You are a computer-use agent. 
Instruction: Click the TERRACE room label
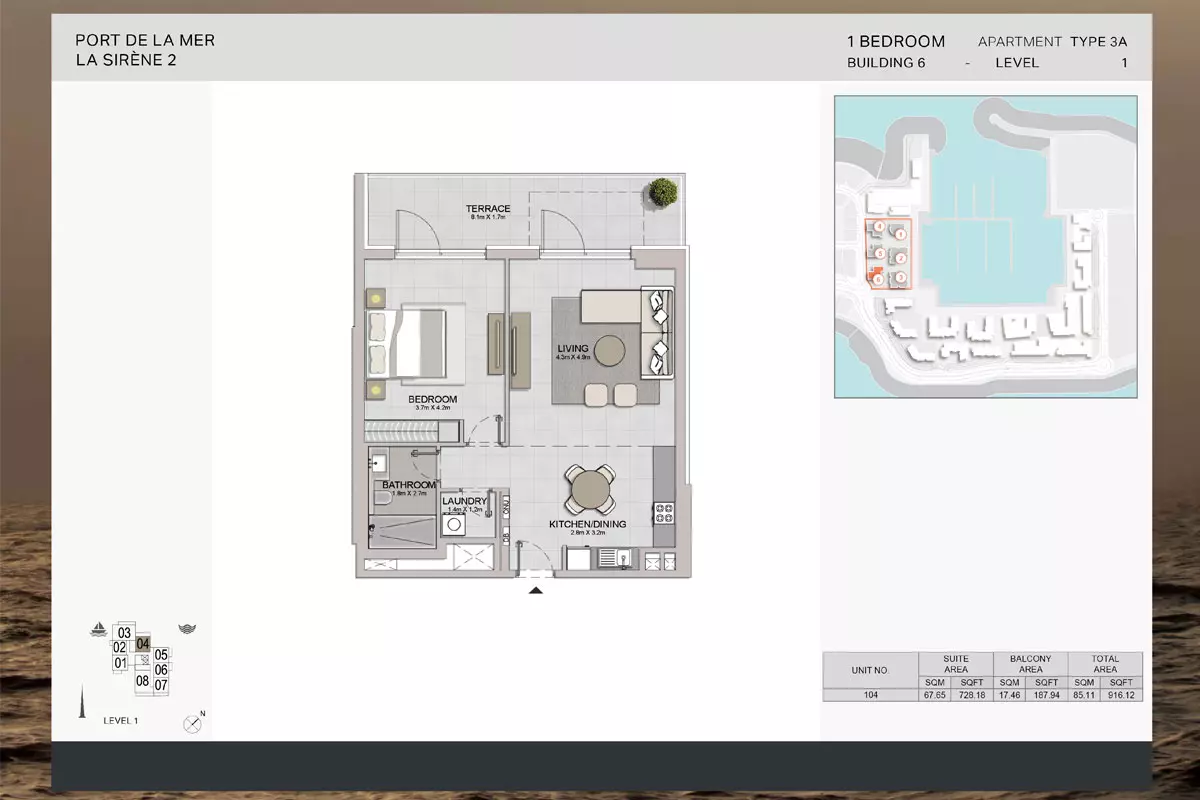pyautogui.click(x=488, y=209)
